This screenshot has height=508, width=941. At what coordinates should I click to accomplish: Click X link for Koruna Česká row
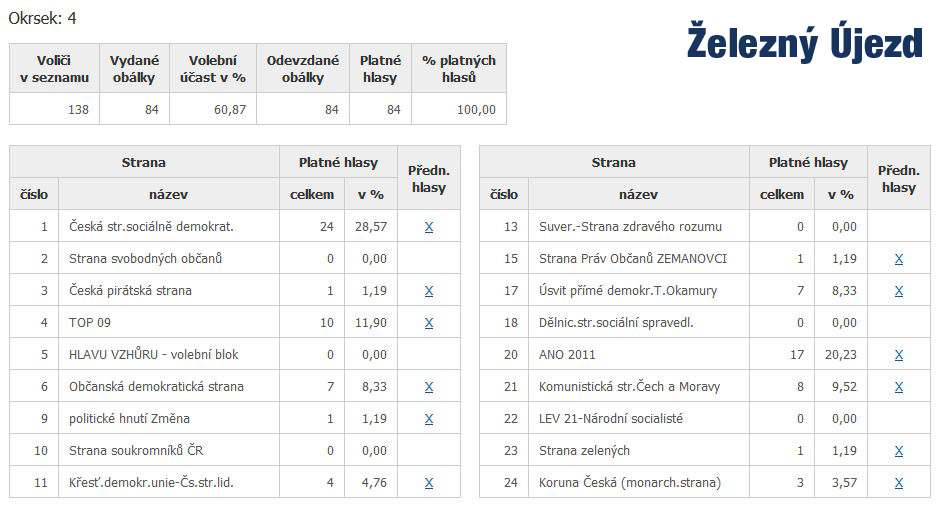click(x=898, y=483)
